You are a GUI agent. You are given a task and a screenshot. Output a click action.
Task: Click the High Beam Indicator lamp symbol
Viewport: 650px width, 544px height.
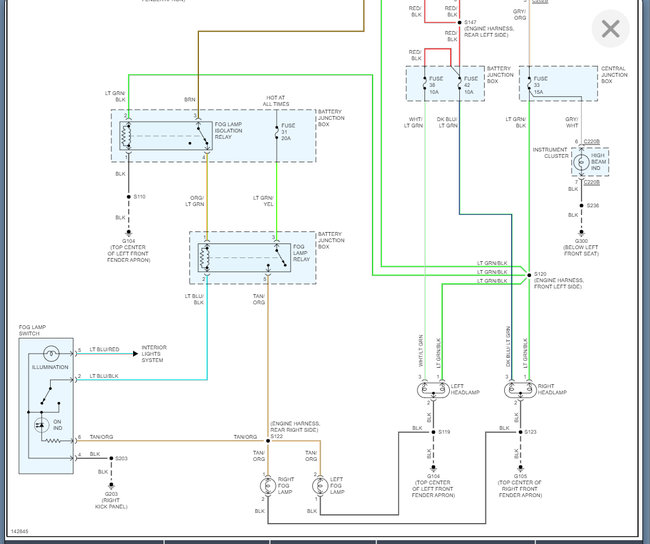pos(581,162)
